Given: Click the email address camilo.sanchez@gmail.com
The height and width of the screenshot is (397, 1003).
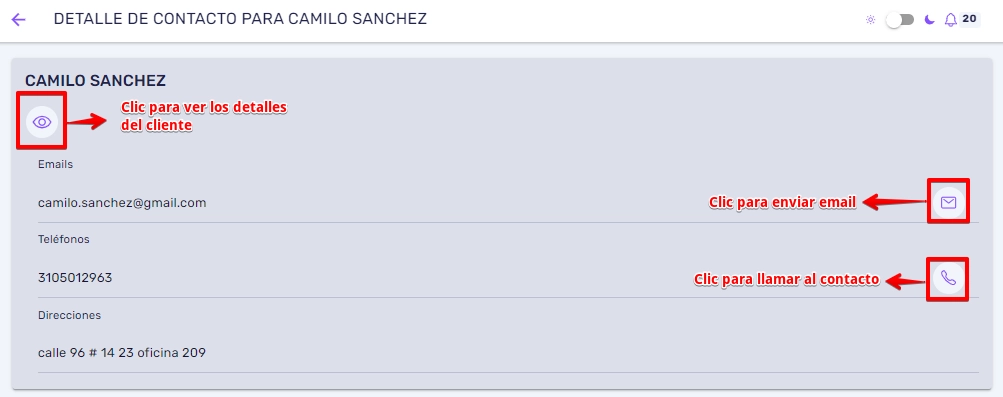Looking at the screenshot, I should click(x=122, y=203).
